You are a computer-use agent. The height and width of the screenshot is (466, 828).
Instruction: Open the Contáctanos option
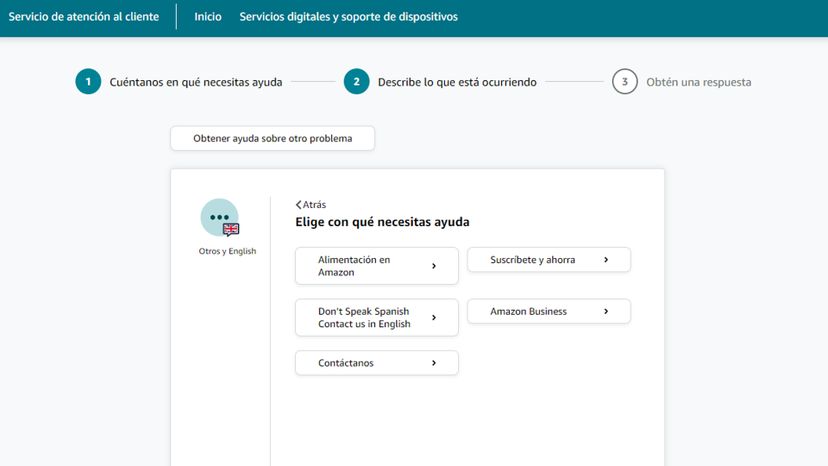click(x=377, y=363)
